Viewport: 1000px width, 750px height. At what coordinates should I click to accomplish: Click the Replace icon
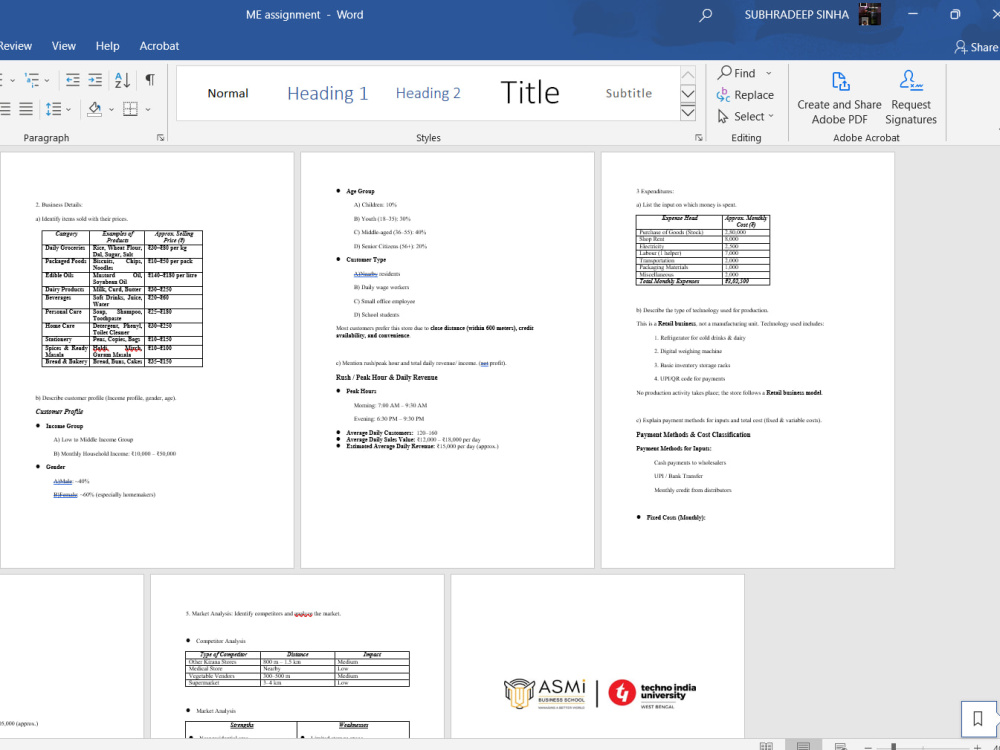click(723, 95)
